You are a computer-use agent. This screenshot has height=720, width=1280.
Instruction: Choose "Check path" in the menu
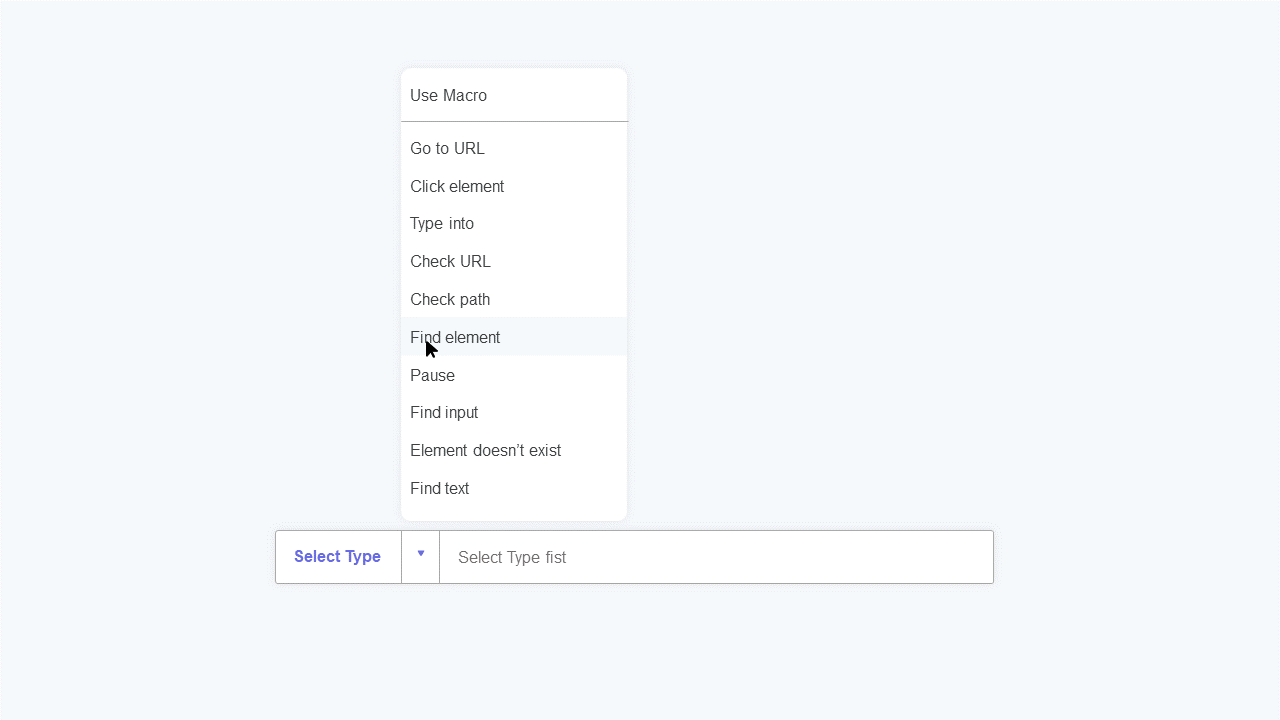(x=450, y=299)
